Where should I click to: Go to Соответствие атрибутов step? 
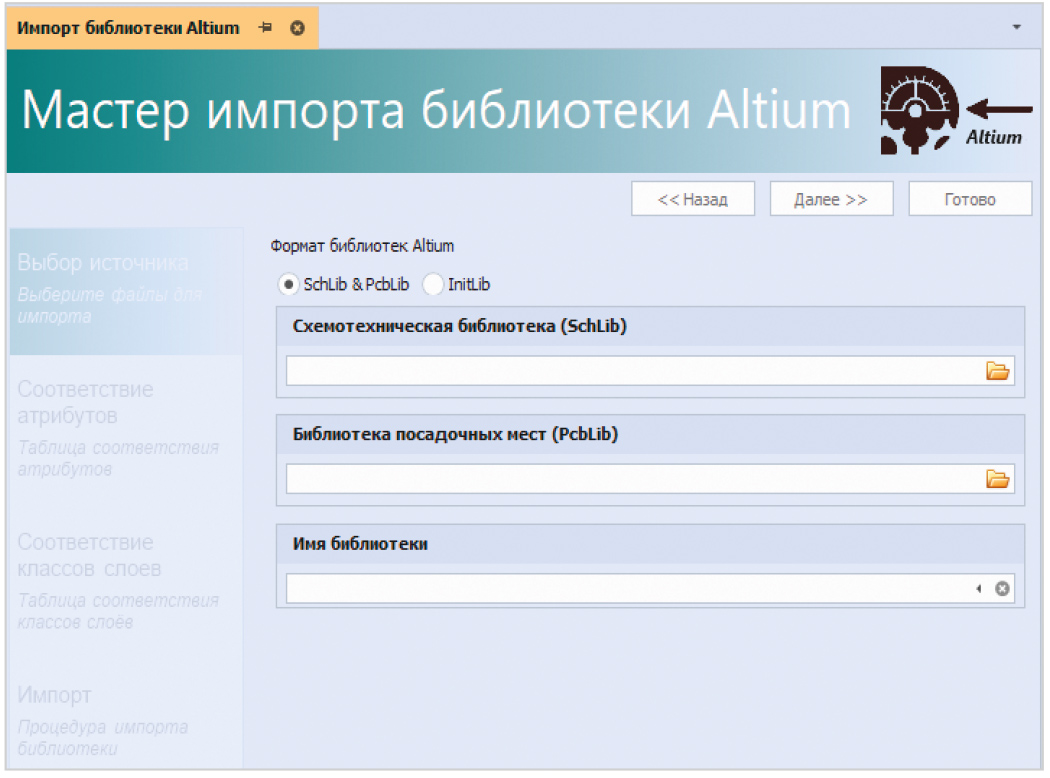126,429
